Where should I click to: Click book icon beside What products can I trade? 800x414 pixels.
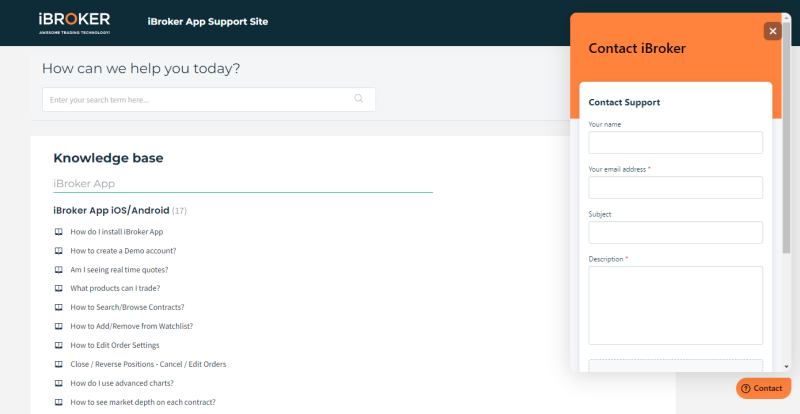59,288
